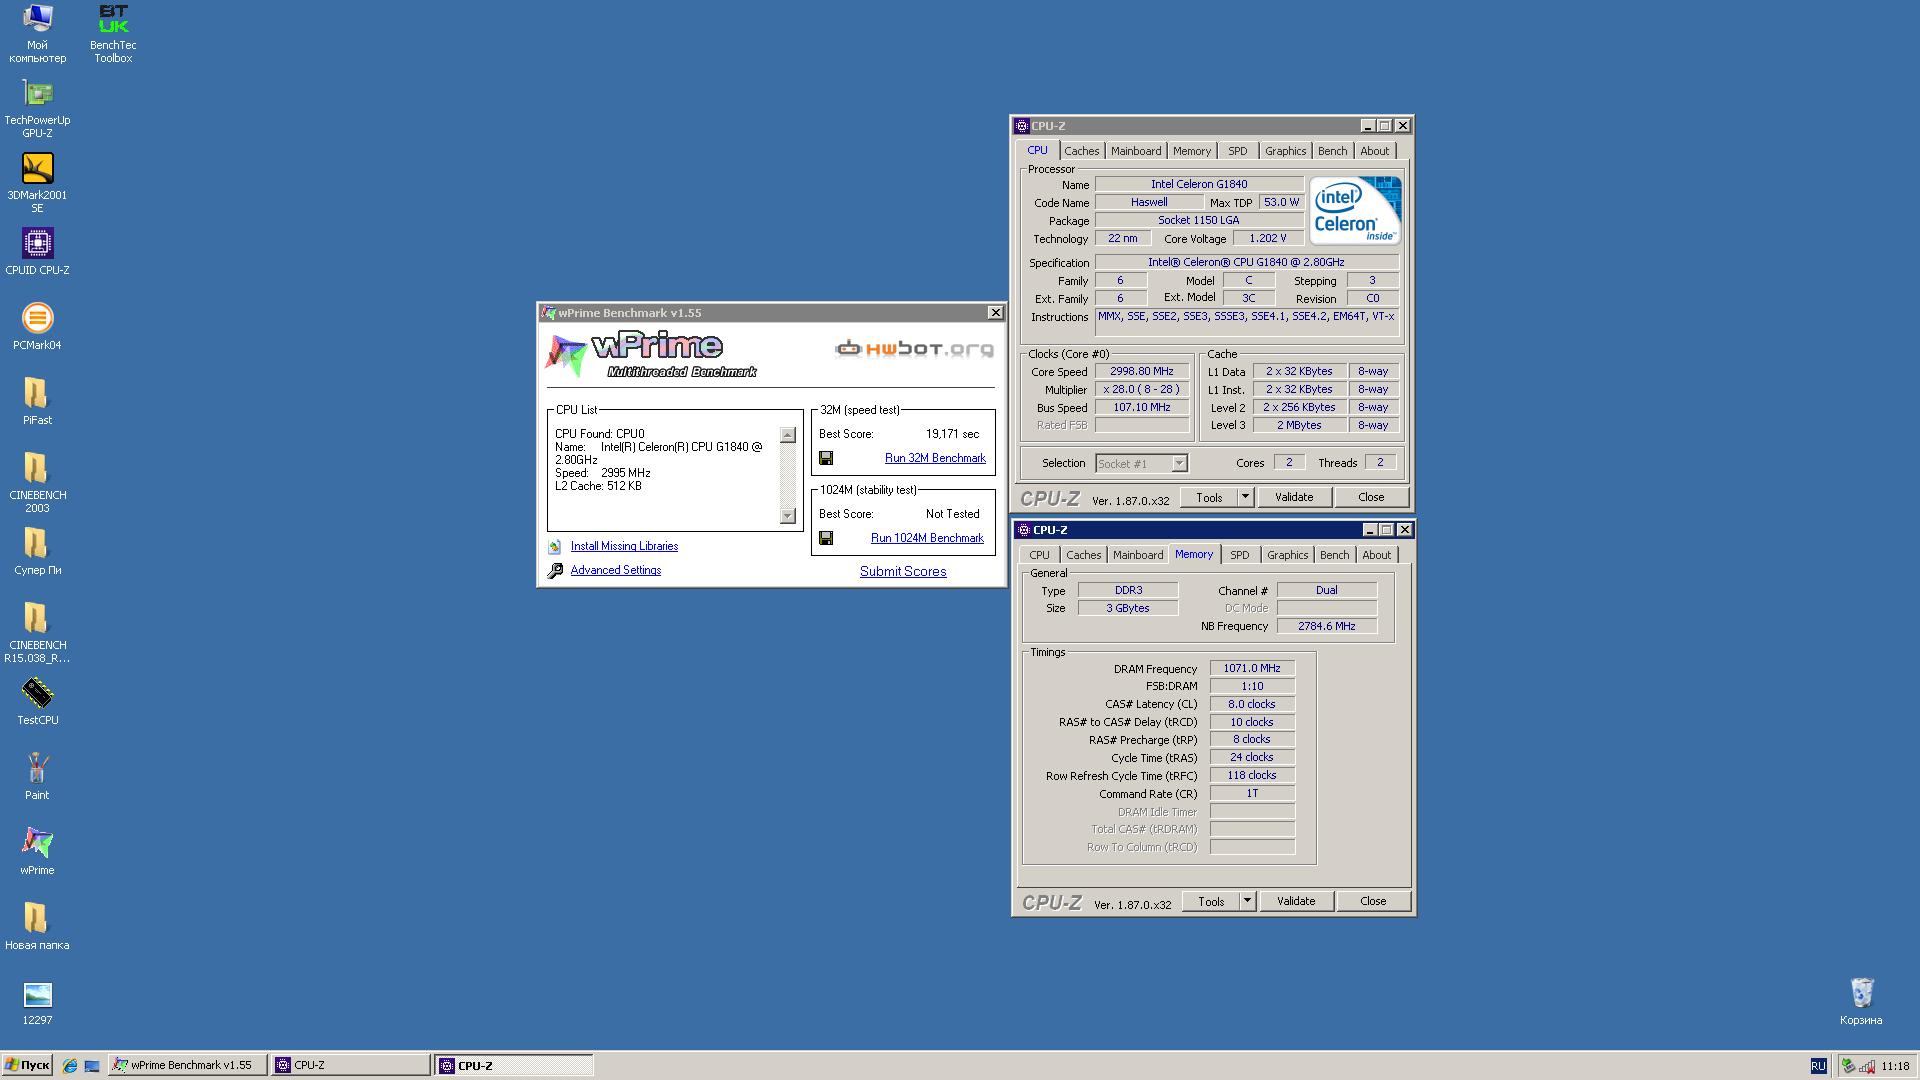The height and width of the screenshot is (1080, 1920).
Task: Click the RU language indicator in tray
Action: point(1818,1066)
